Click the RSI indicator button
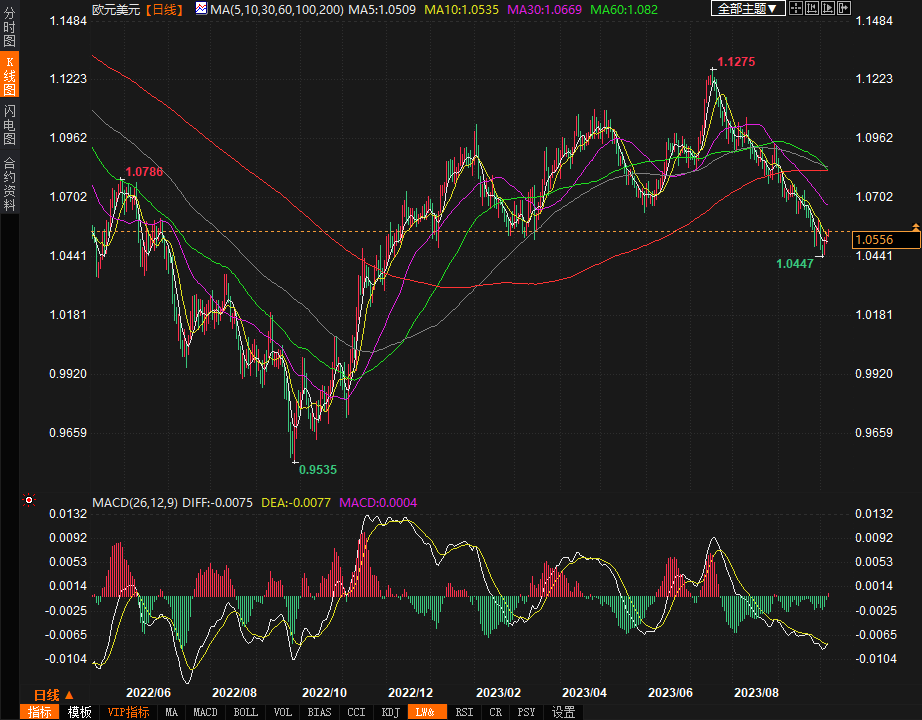Image resolution: width=922 pixels, height=720 pixels. (465, 712)
